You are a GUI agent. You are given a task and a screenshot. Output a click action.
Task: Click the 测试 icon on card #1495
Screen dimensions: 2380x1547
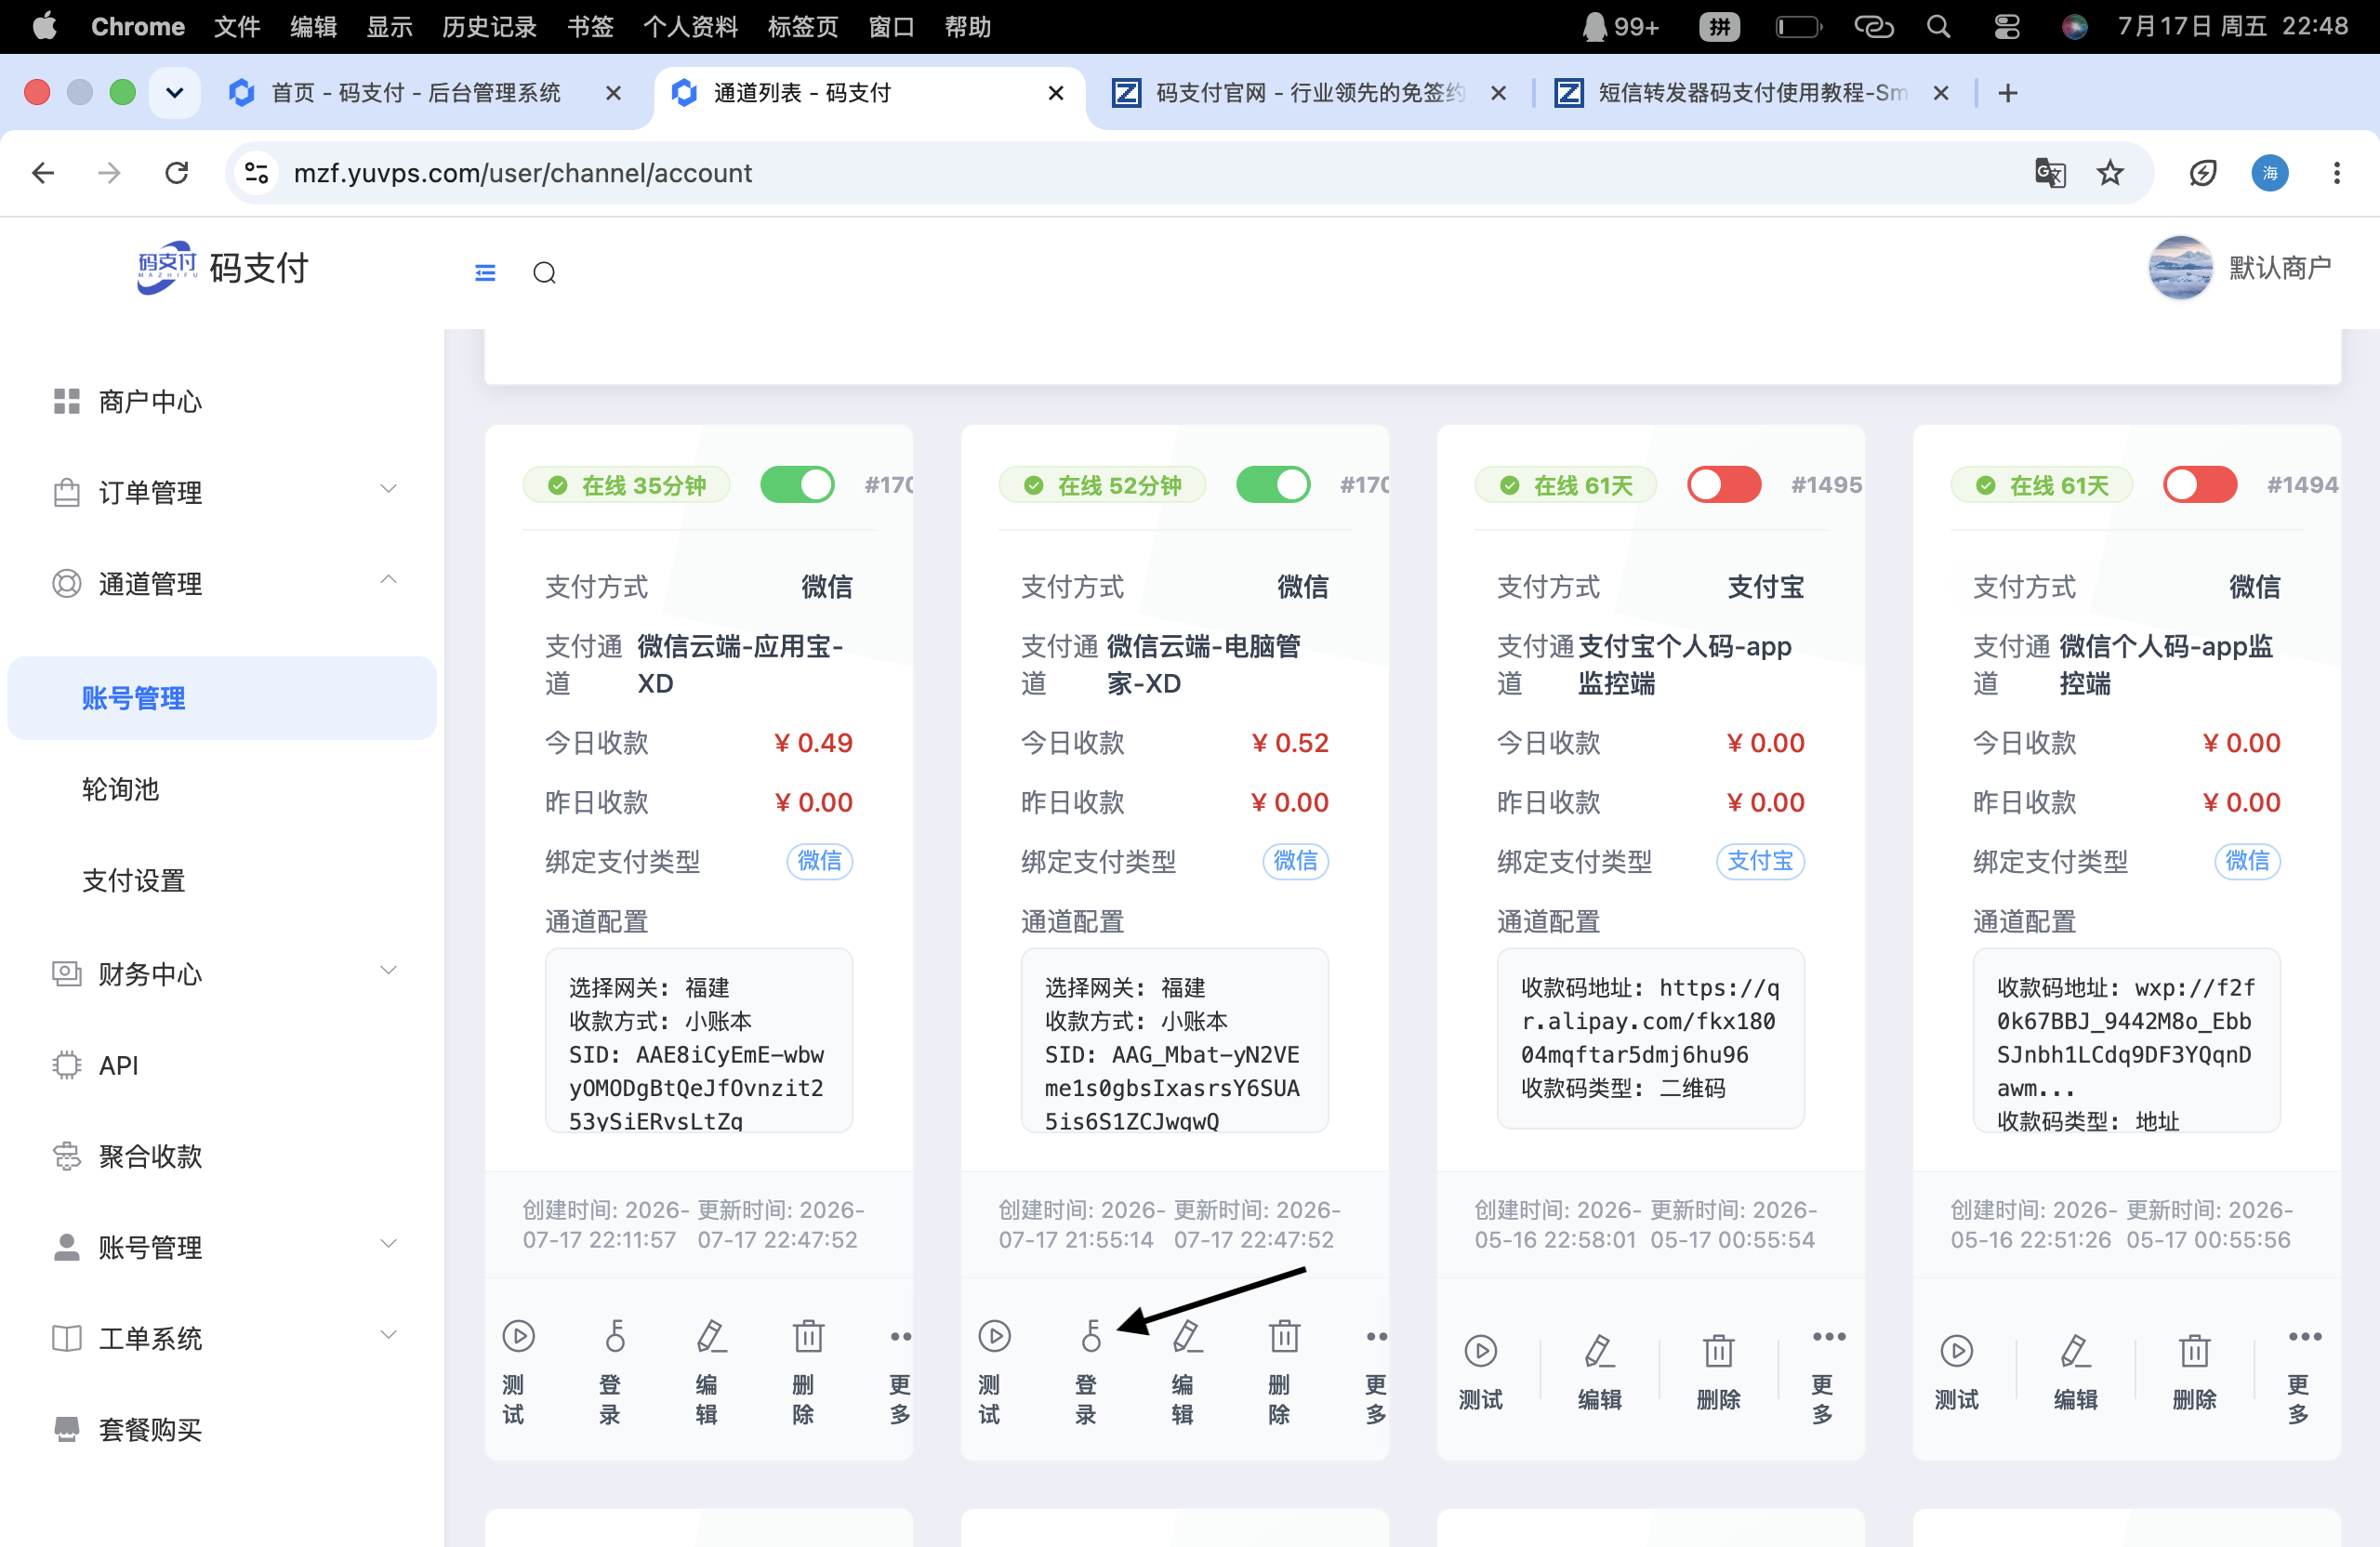pos(1480,1351)
